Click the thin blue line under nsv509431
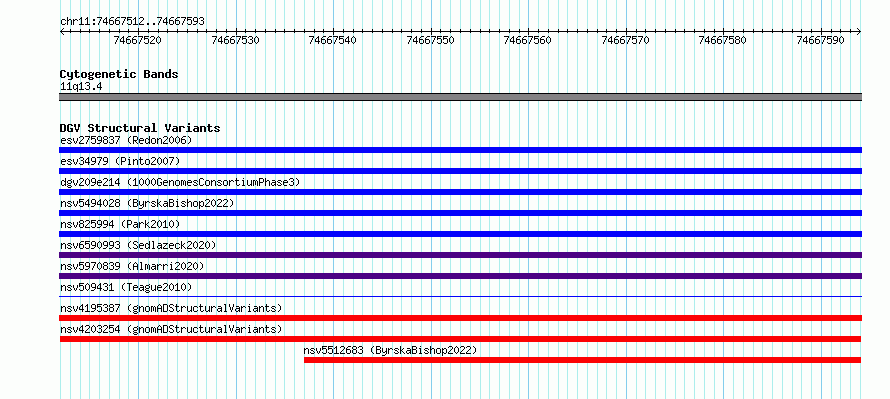The image size is (890, 399). coord(460,296)
